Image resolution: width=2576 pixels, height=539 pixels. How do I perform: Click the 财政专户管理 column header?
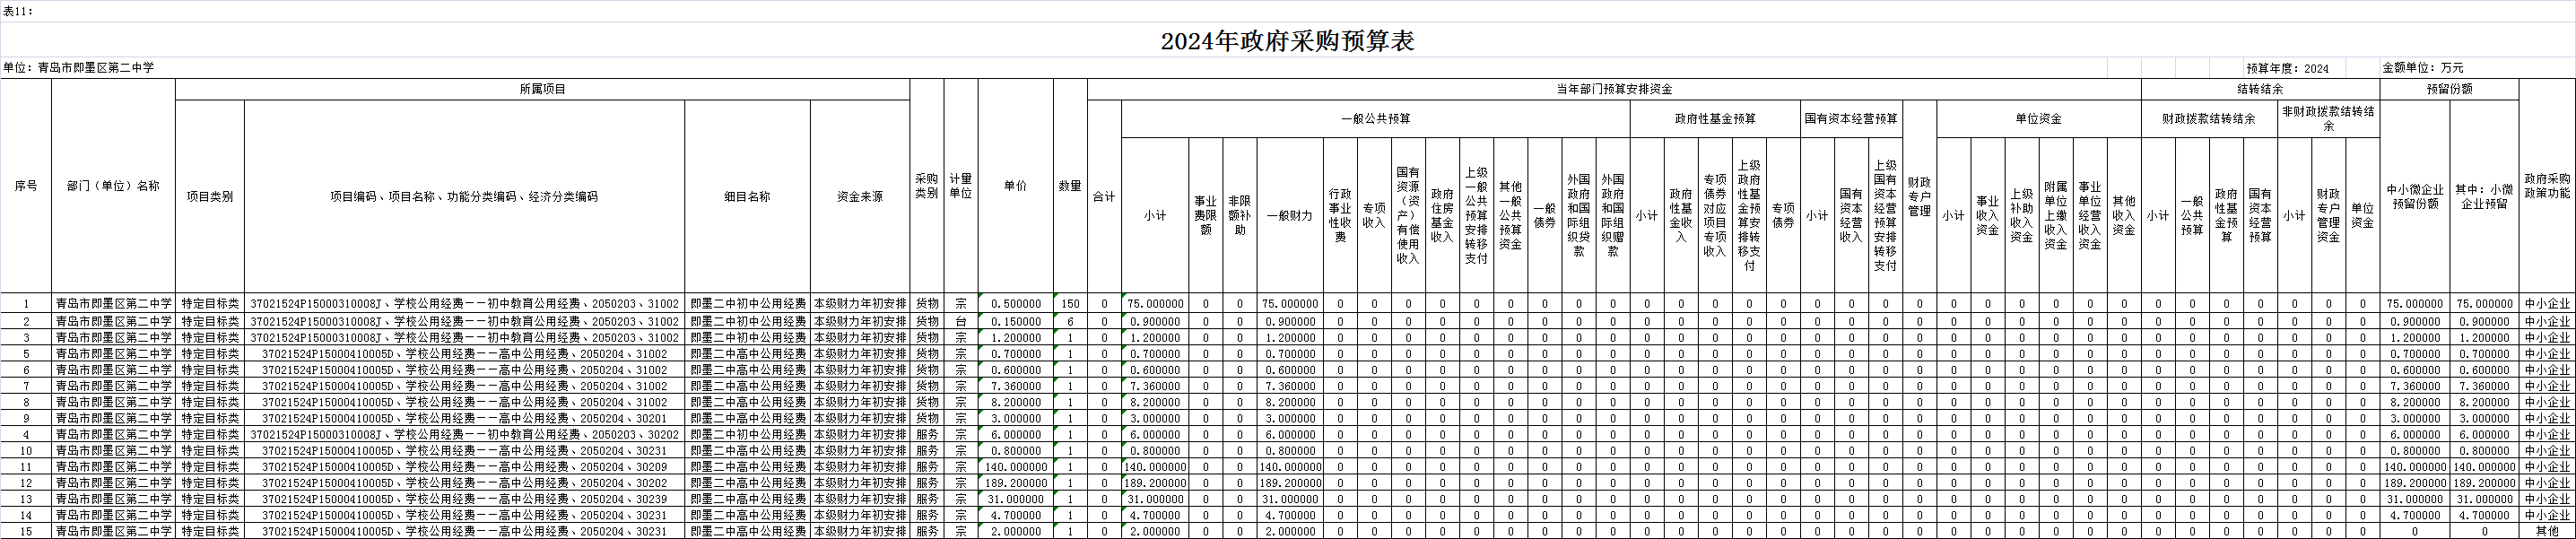pyautogui.click(x=1919, y=197)
